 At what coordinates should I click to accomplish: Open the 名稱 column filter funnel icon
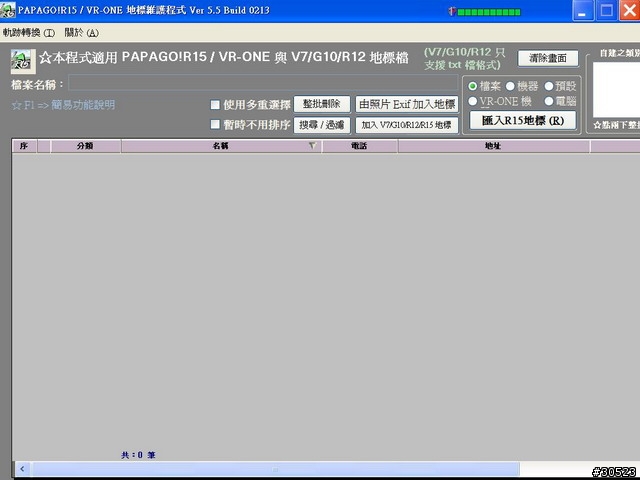(x=312, y=145)
